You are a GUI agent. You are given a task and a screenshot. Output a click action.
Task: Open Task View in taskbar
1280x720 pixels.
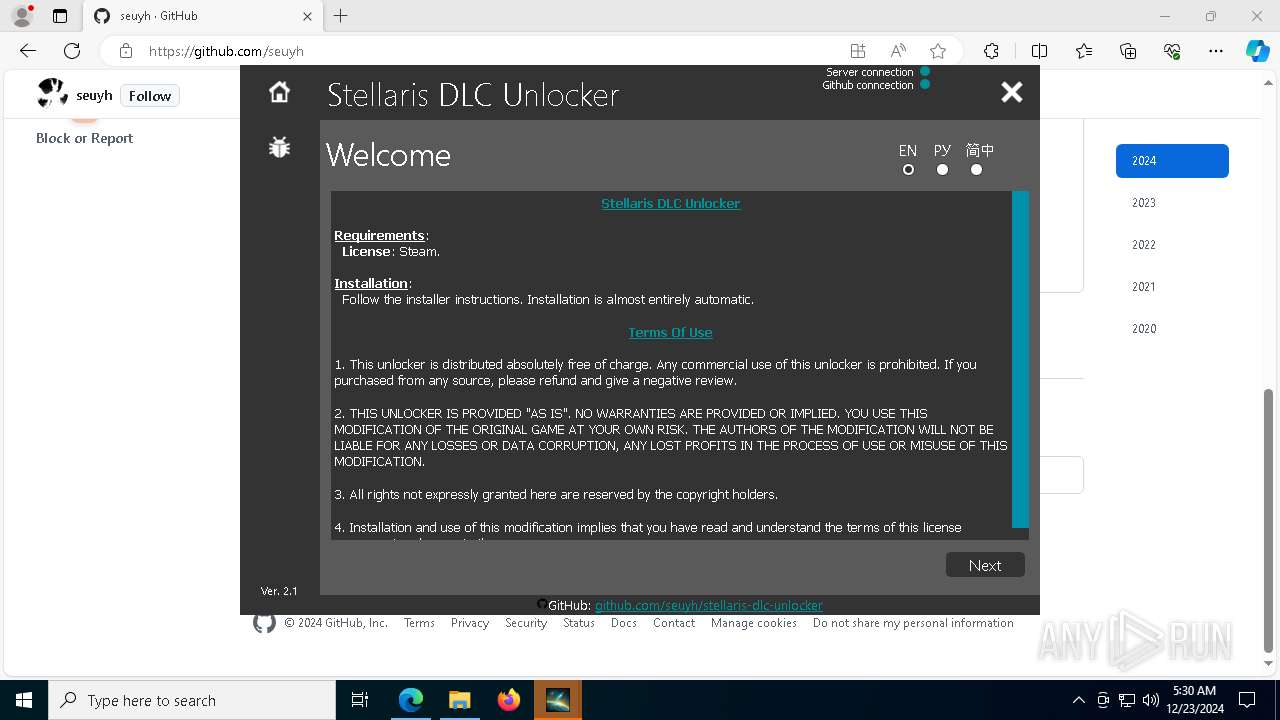(x=360, y=700)
